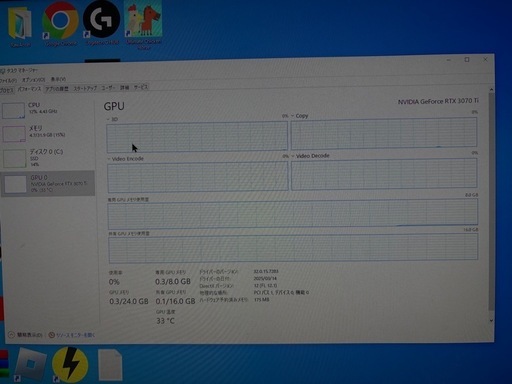This screenshot has width=512, height=384.
Task: Click the 簡易表示(D) button
Action: point(25,334)
